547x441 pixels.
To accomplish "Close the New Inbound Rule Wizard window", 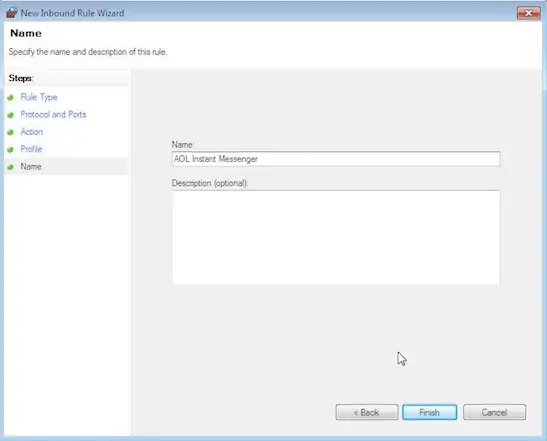I will pos(529,13).
